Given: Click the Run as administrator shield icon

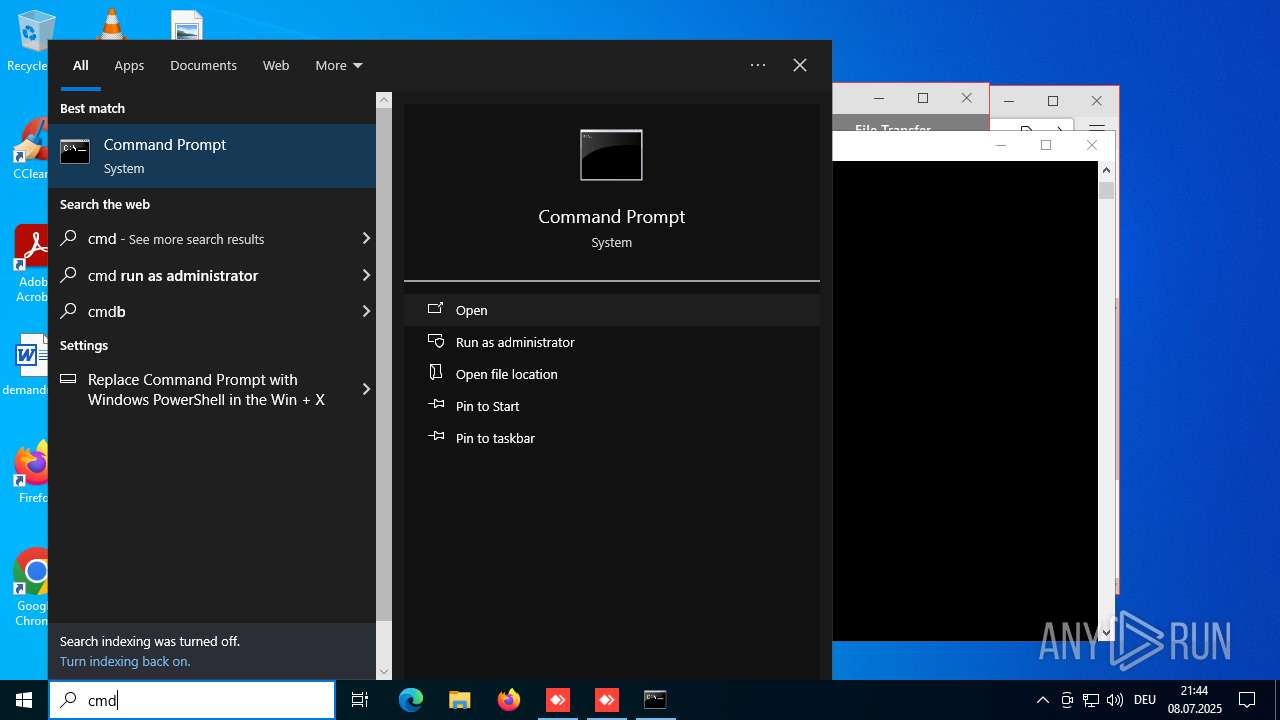Looking at the screenshot, I should pyautogui.click(x=435, y=341).
